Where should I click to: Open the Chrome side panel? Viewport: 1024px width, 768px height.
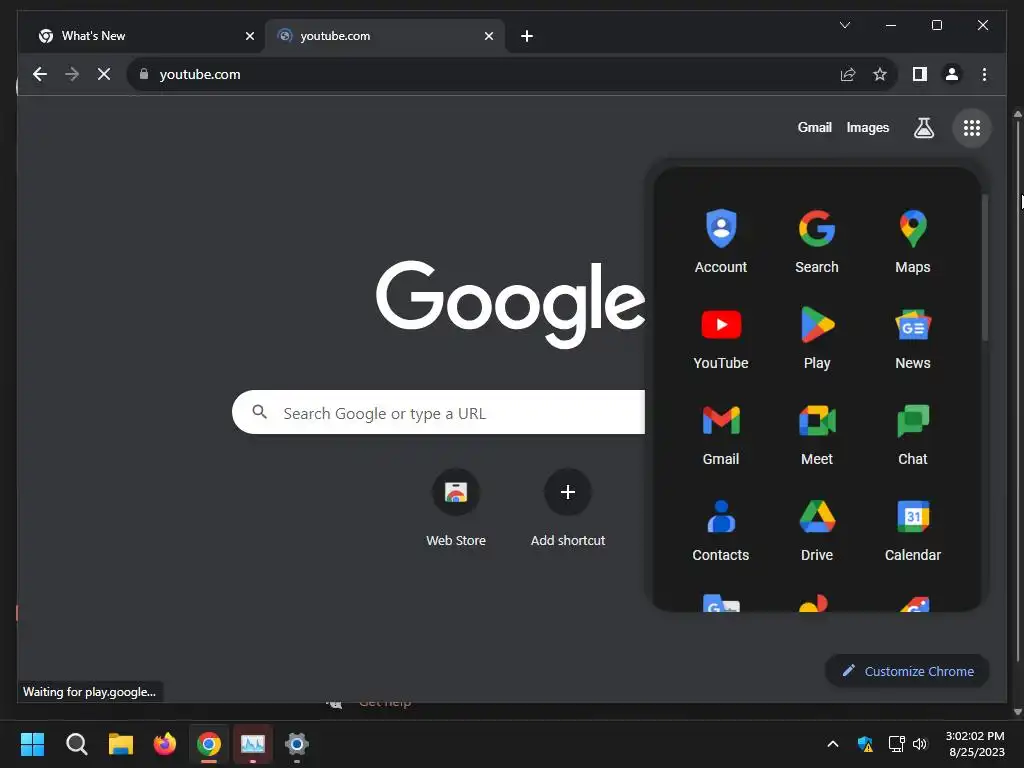coord(920,74)
